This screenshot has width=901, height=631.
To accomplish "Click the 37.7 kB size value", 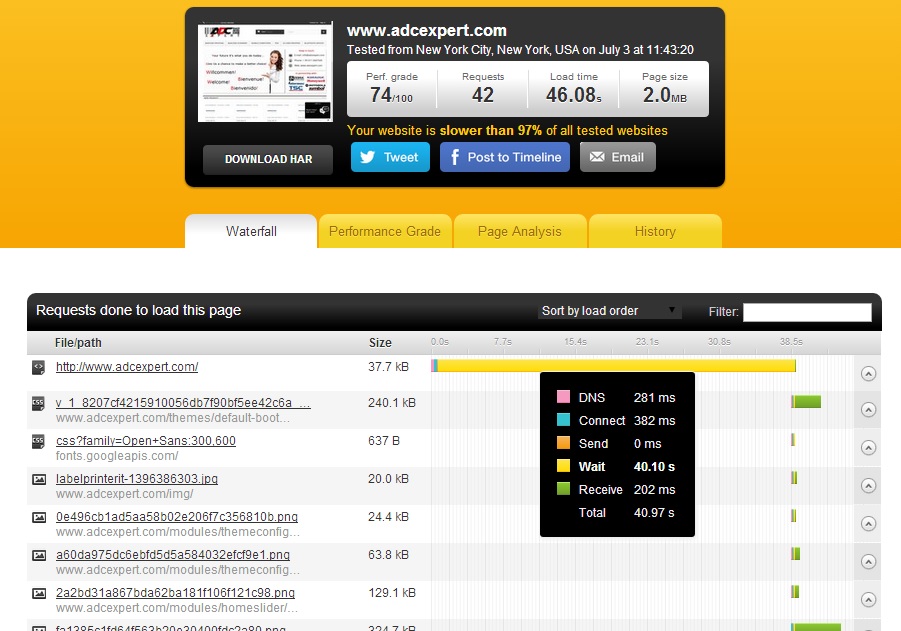I will coord(388,367).
